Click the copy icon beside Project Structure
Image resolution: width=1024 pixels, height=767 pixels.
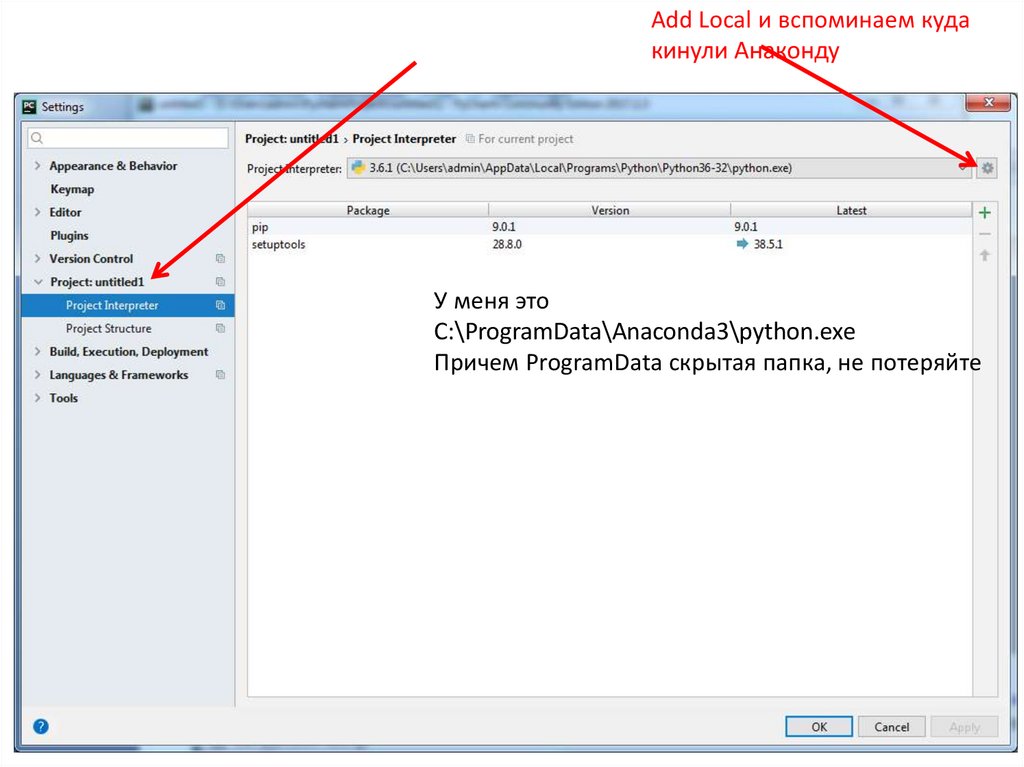[220, 329]
